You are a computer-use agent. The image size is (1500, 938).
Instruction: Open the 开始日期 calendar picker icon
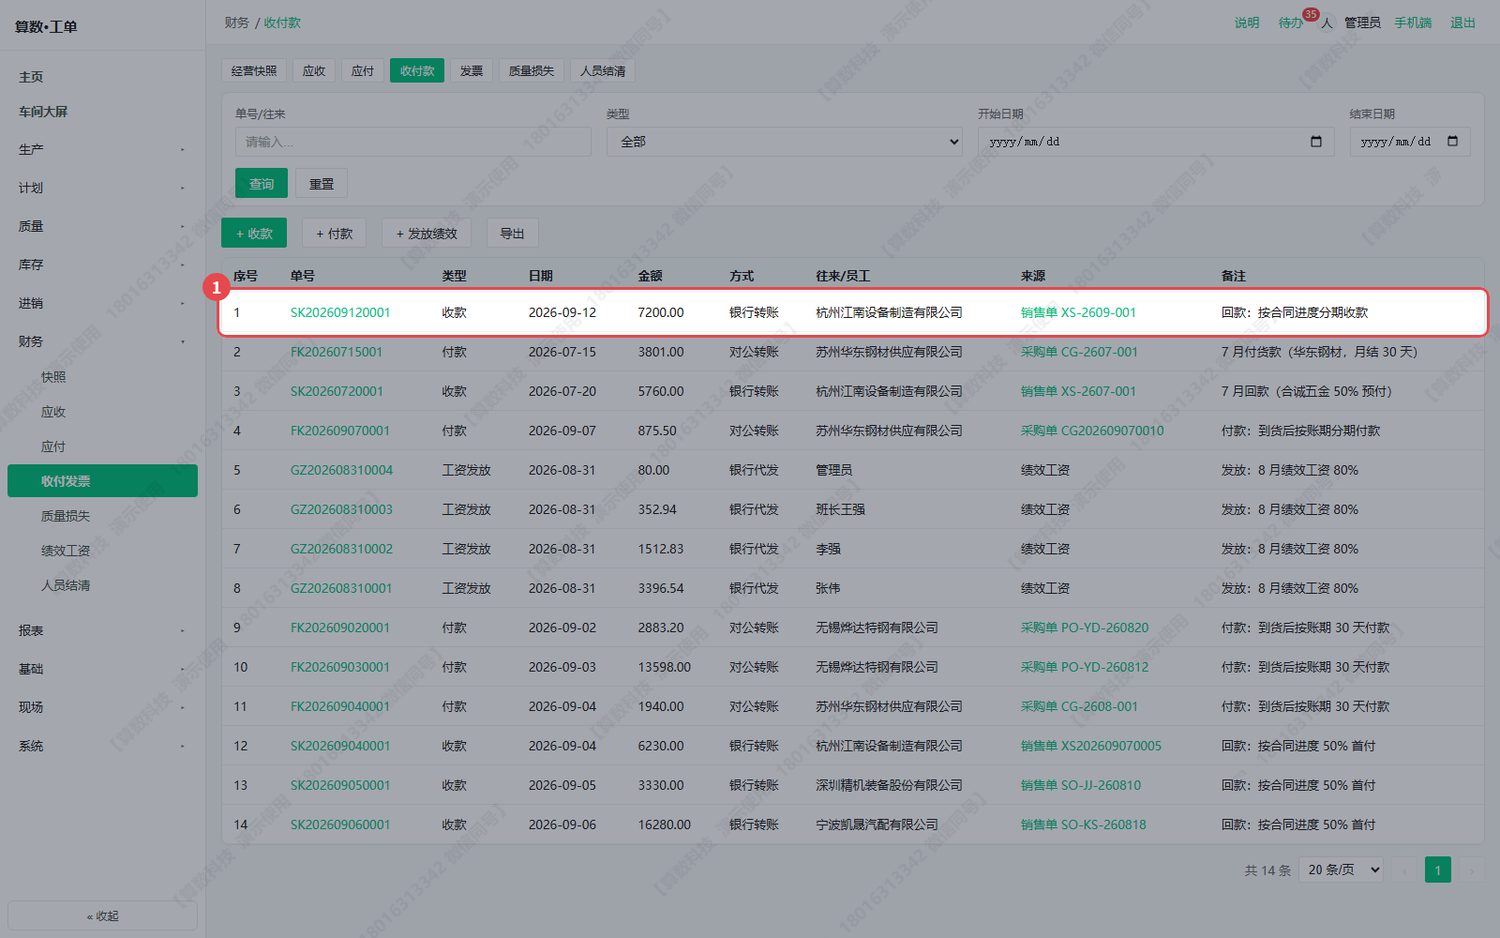coord(1316,142)
